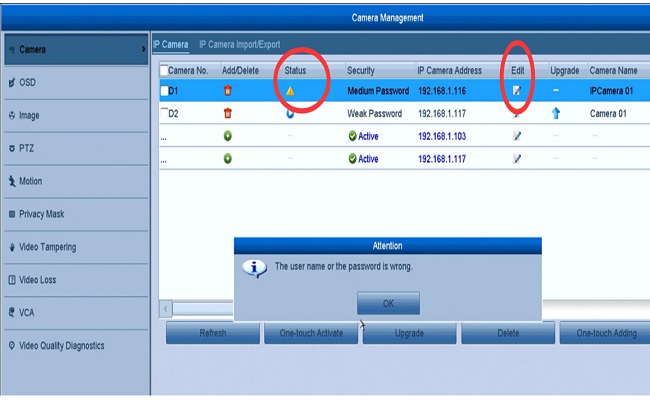Open the Video Loss menu
This screenshot has height=400, width=650.
(76, 280)
